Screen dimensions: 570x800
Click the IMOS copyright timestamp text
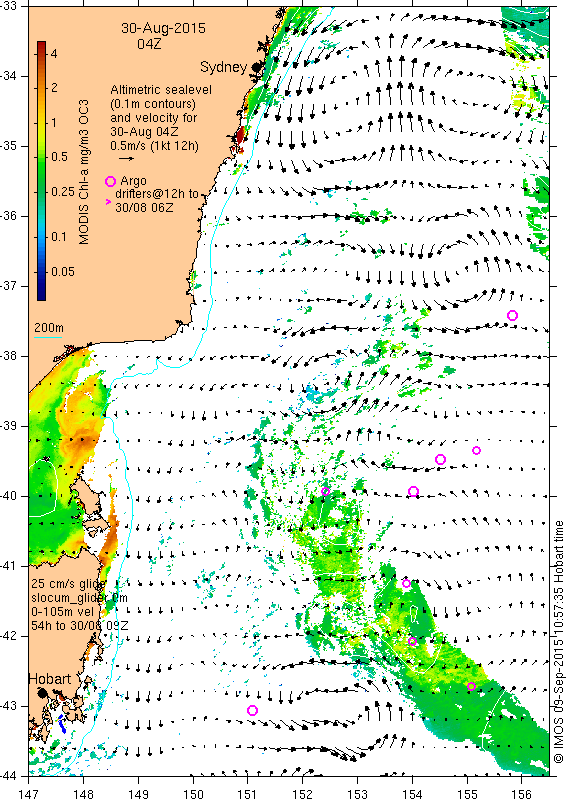(558, 642)
